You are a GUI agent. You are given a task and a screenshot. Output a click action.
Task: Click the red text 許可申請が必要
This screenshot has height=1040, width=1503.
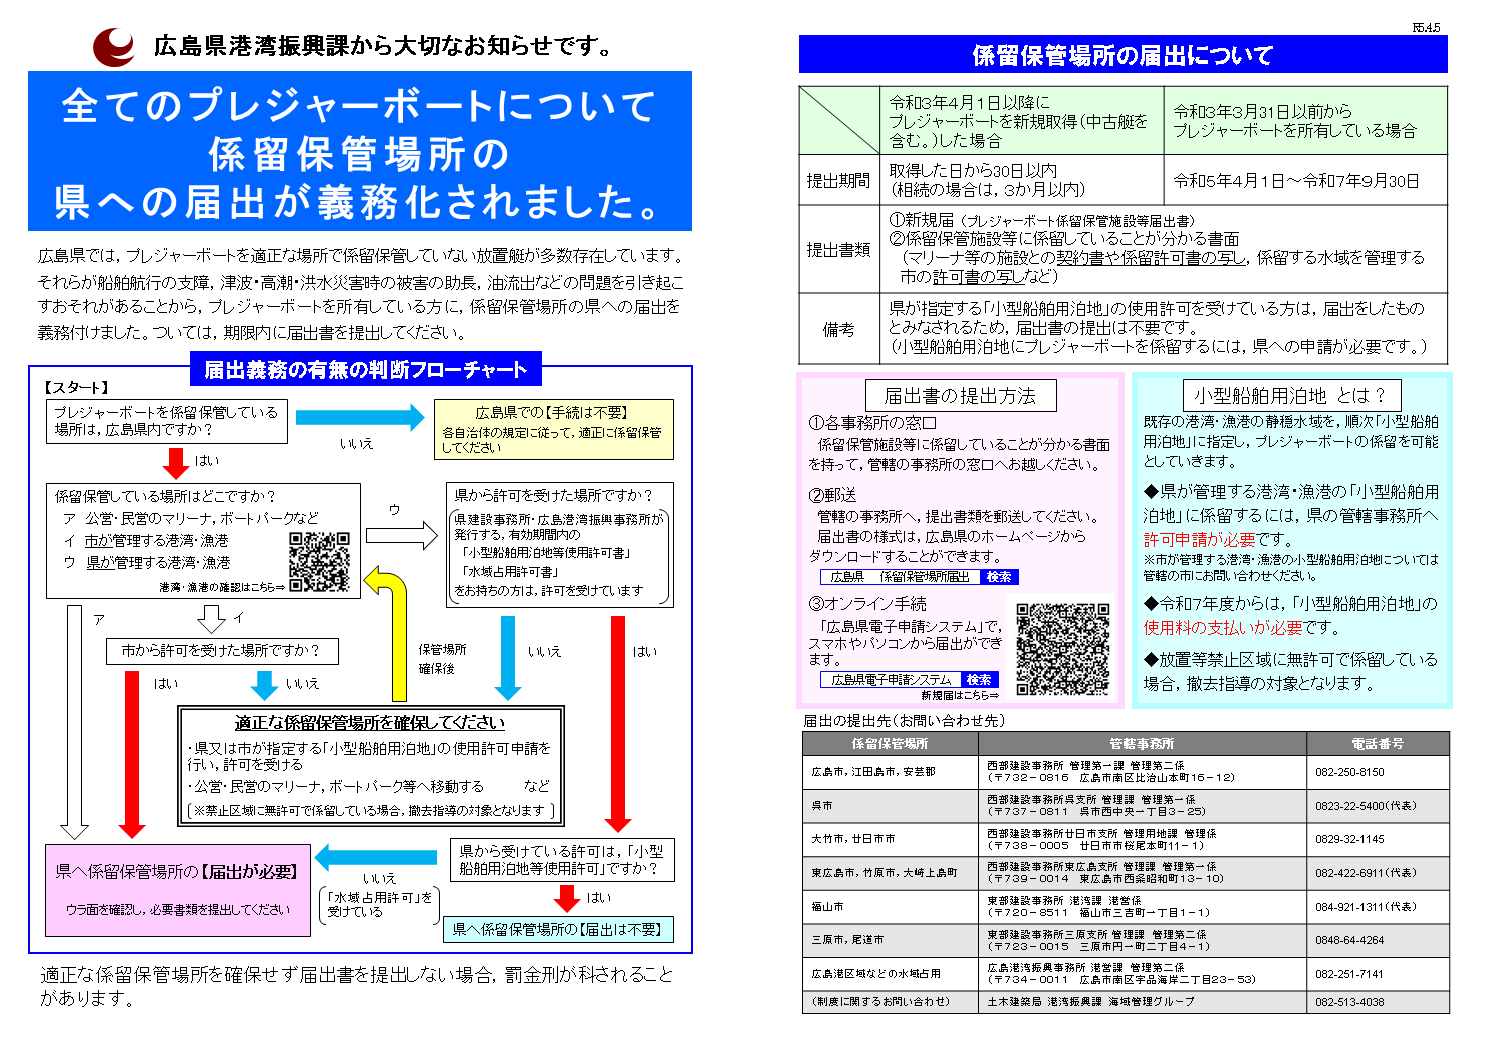point(1199,539)
